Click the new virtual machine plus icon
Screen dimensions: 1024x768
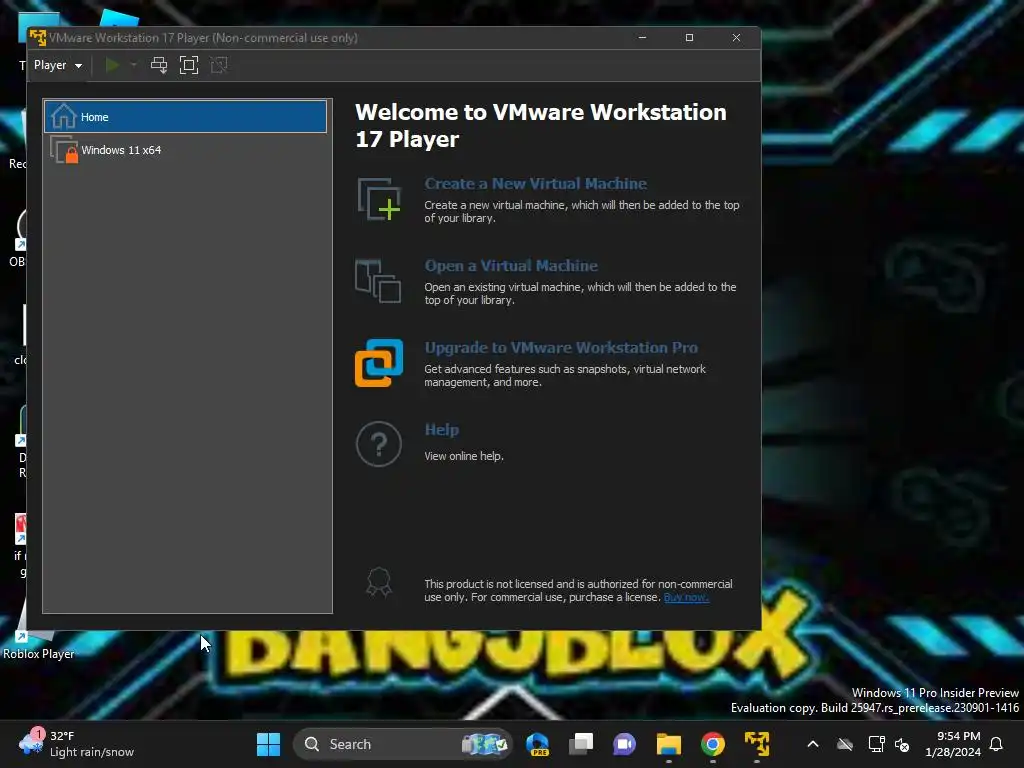379,199
